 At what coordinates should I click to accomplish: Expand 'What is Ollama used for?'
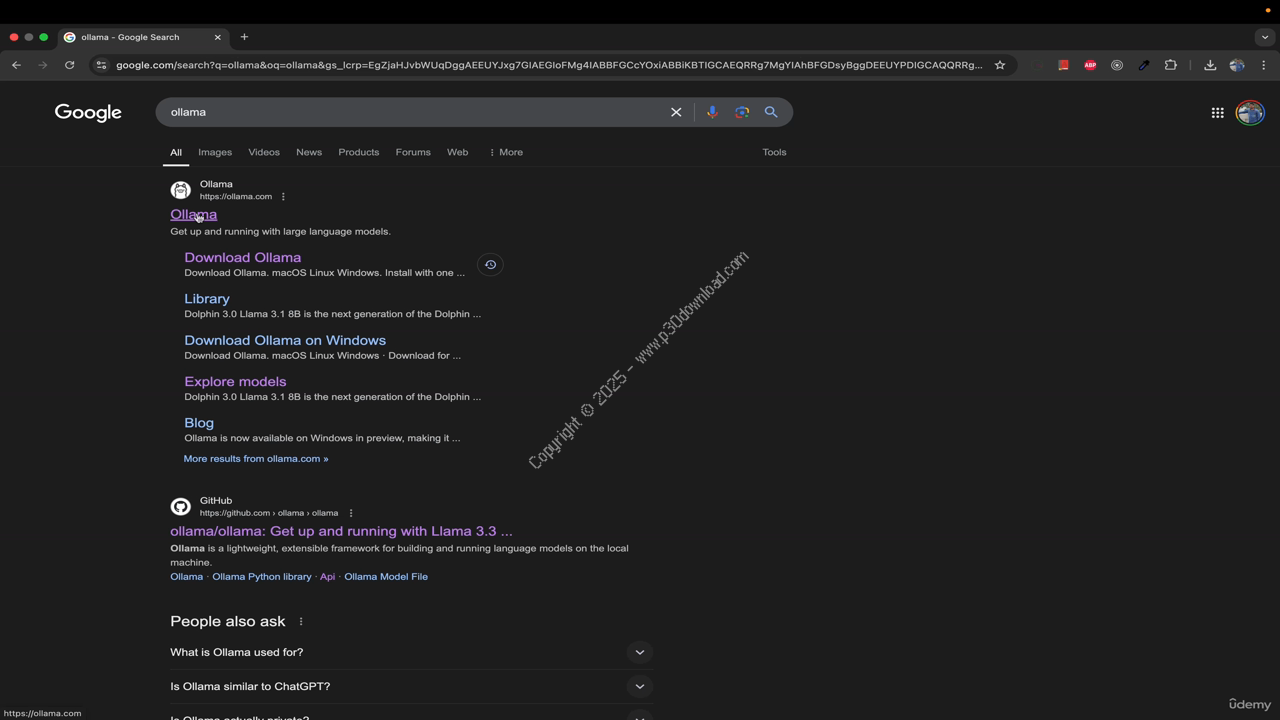pyautogui.click(x=411, y=652)
